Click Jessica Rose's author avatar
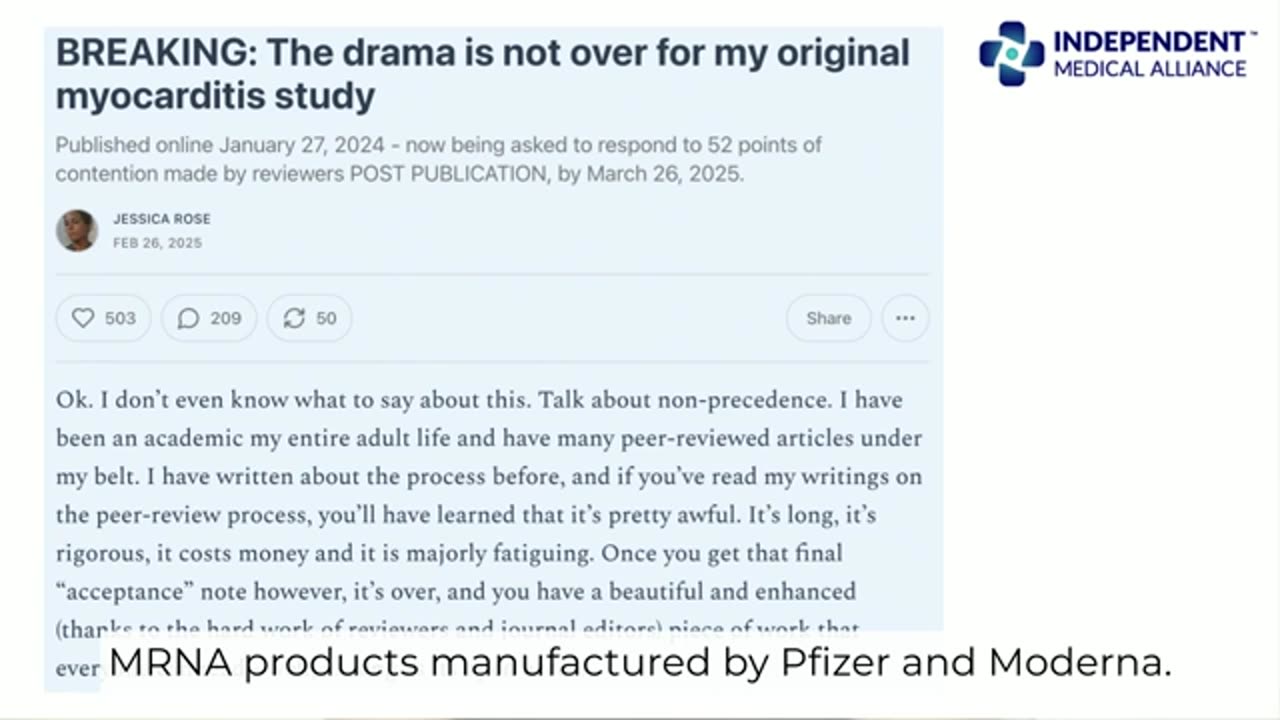Screen dimensions: 1280x720 tap(77, 231)
